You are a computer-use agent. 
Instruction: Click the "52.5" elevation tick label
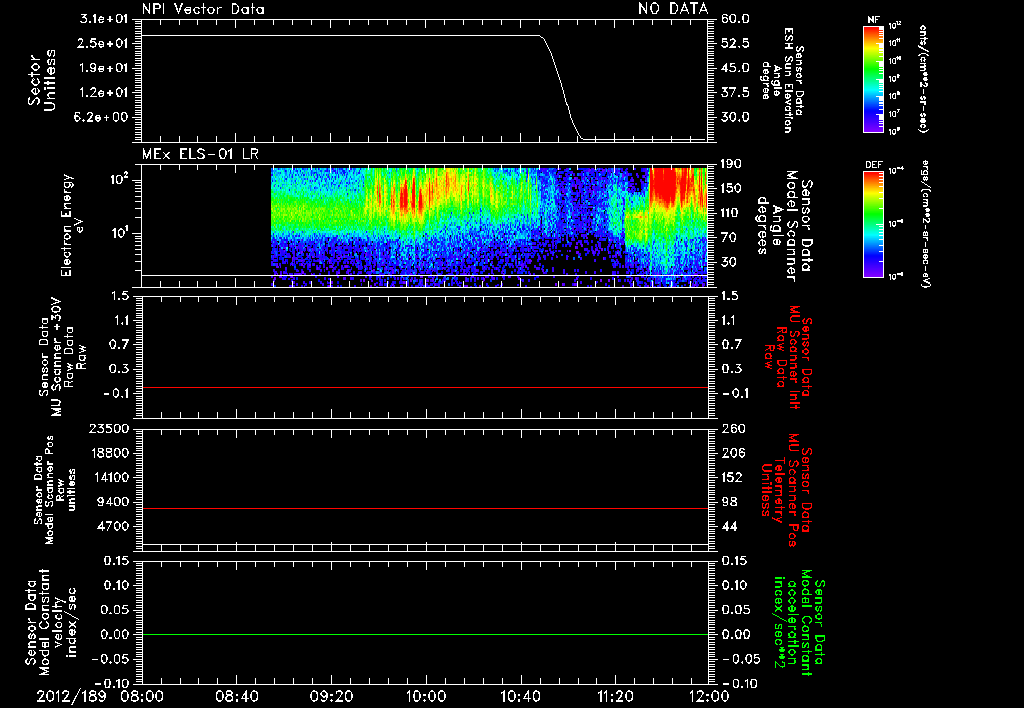[x=735, y=43]
